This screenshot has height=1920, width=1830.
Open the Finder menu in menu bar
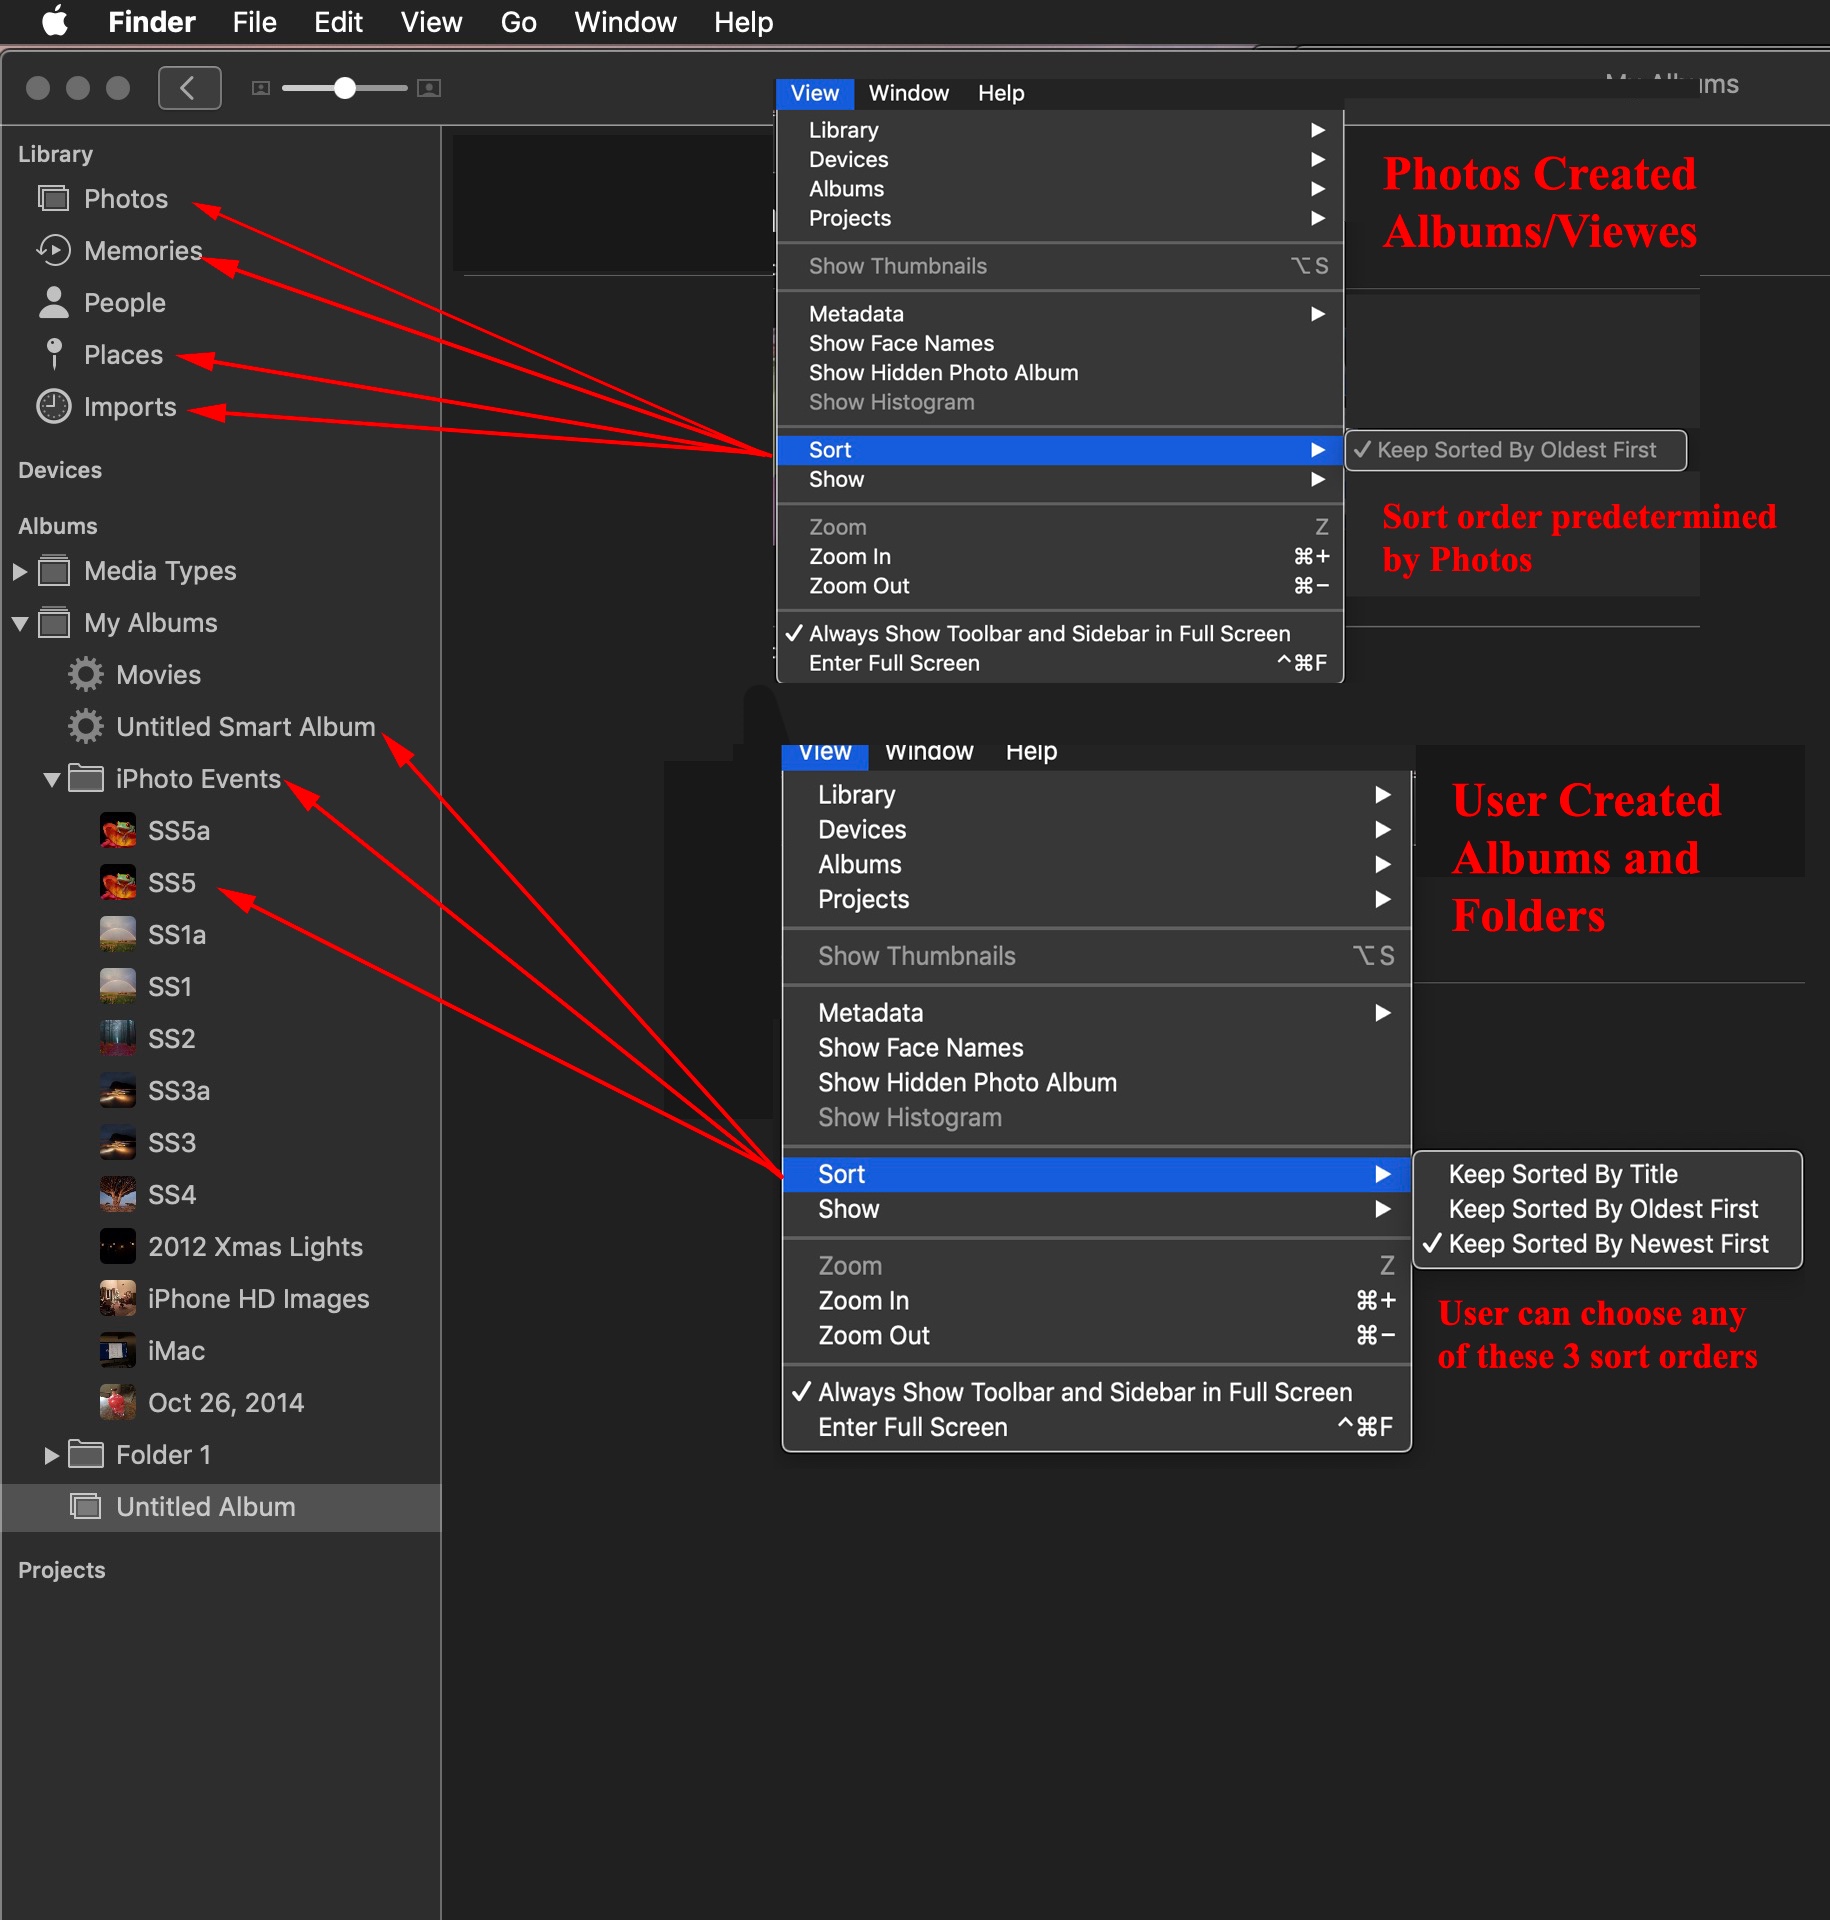152,22
